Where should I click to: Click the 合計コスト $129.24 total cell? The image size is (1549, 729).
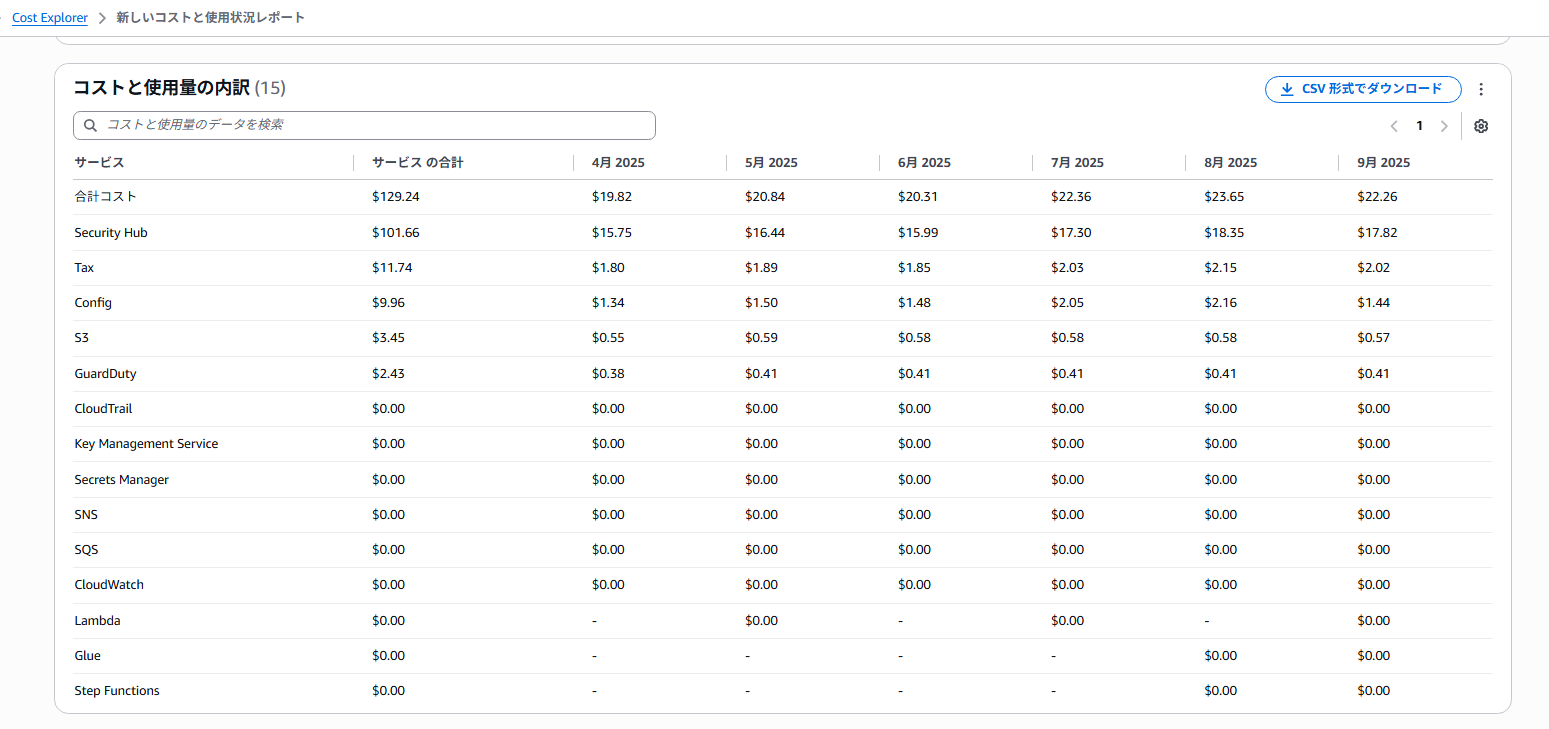(x=396, y=196)
